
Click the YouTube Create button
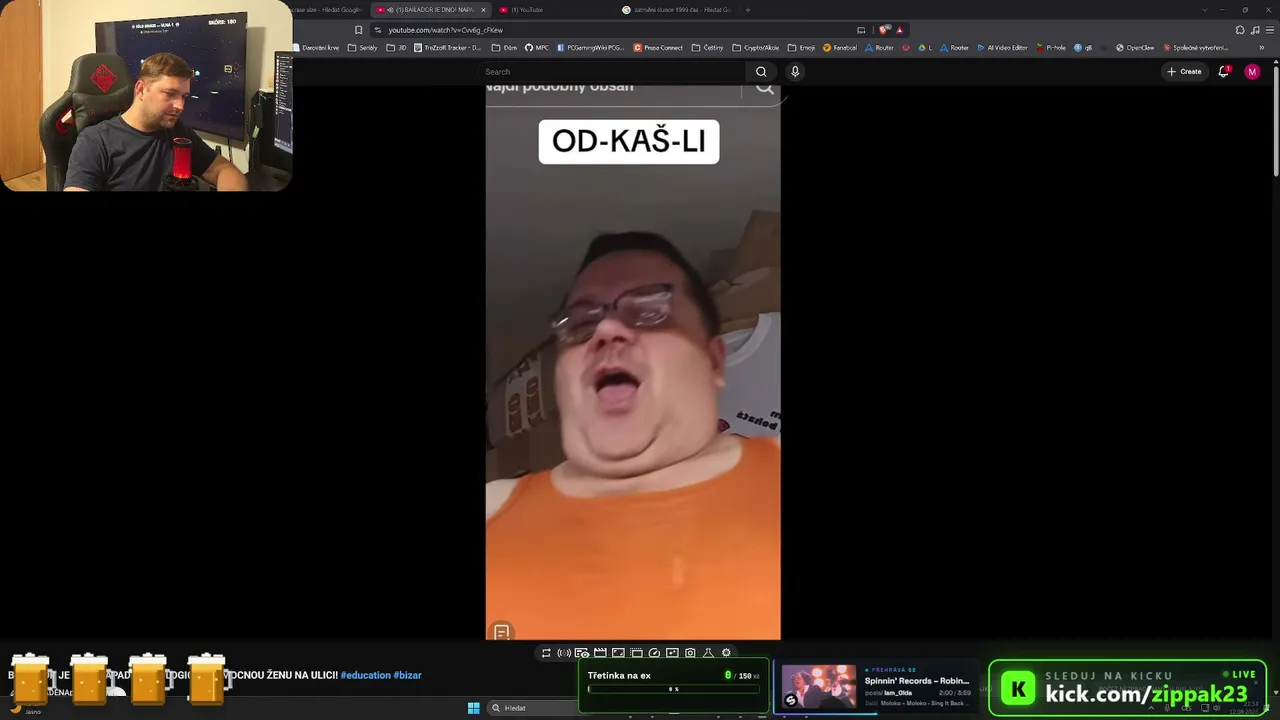(x=1184, y=72)
